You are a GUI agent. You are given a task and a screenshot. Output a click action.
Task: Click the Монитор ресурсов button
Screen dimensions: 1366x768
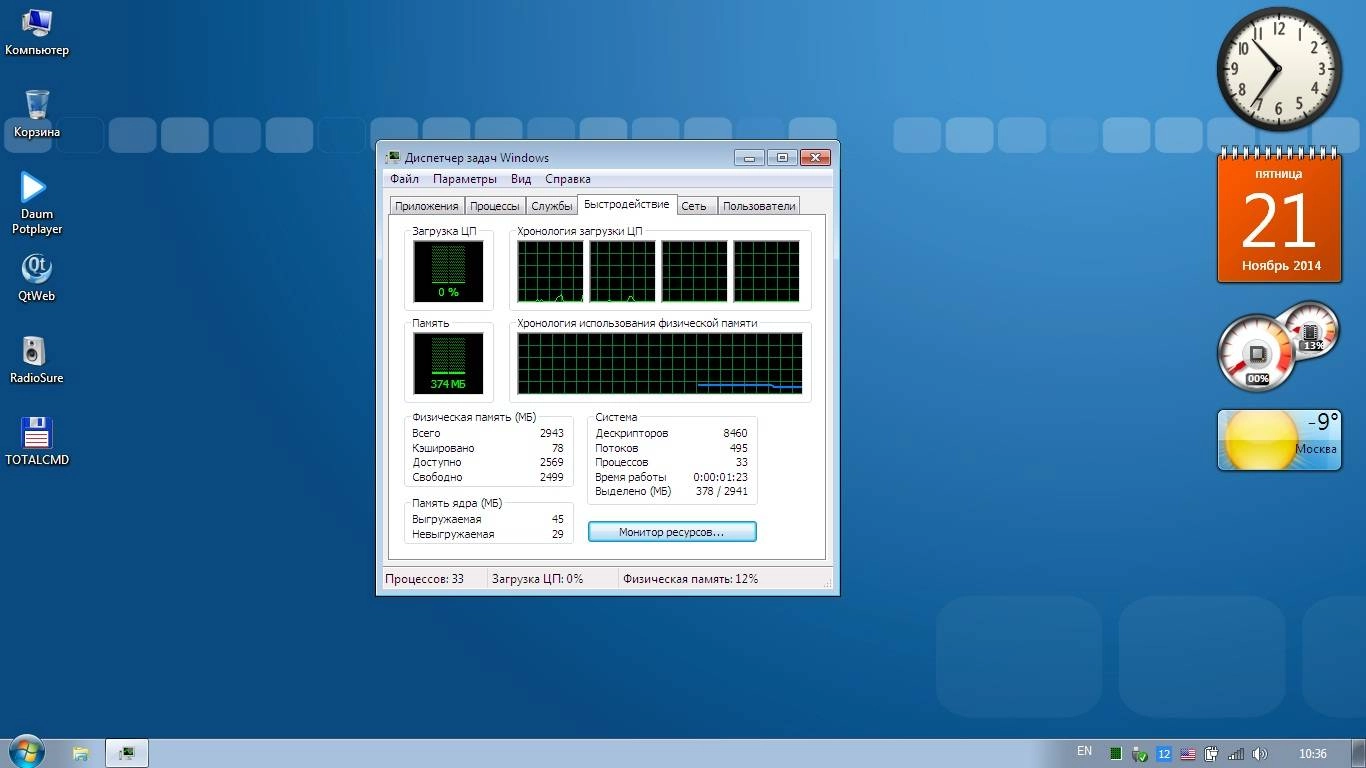click(x=672, y=532)
